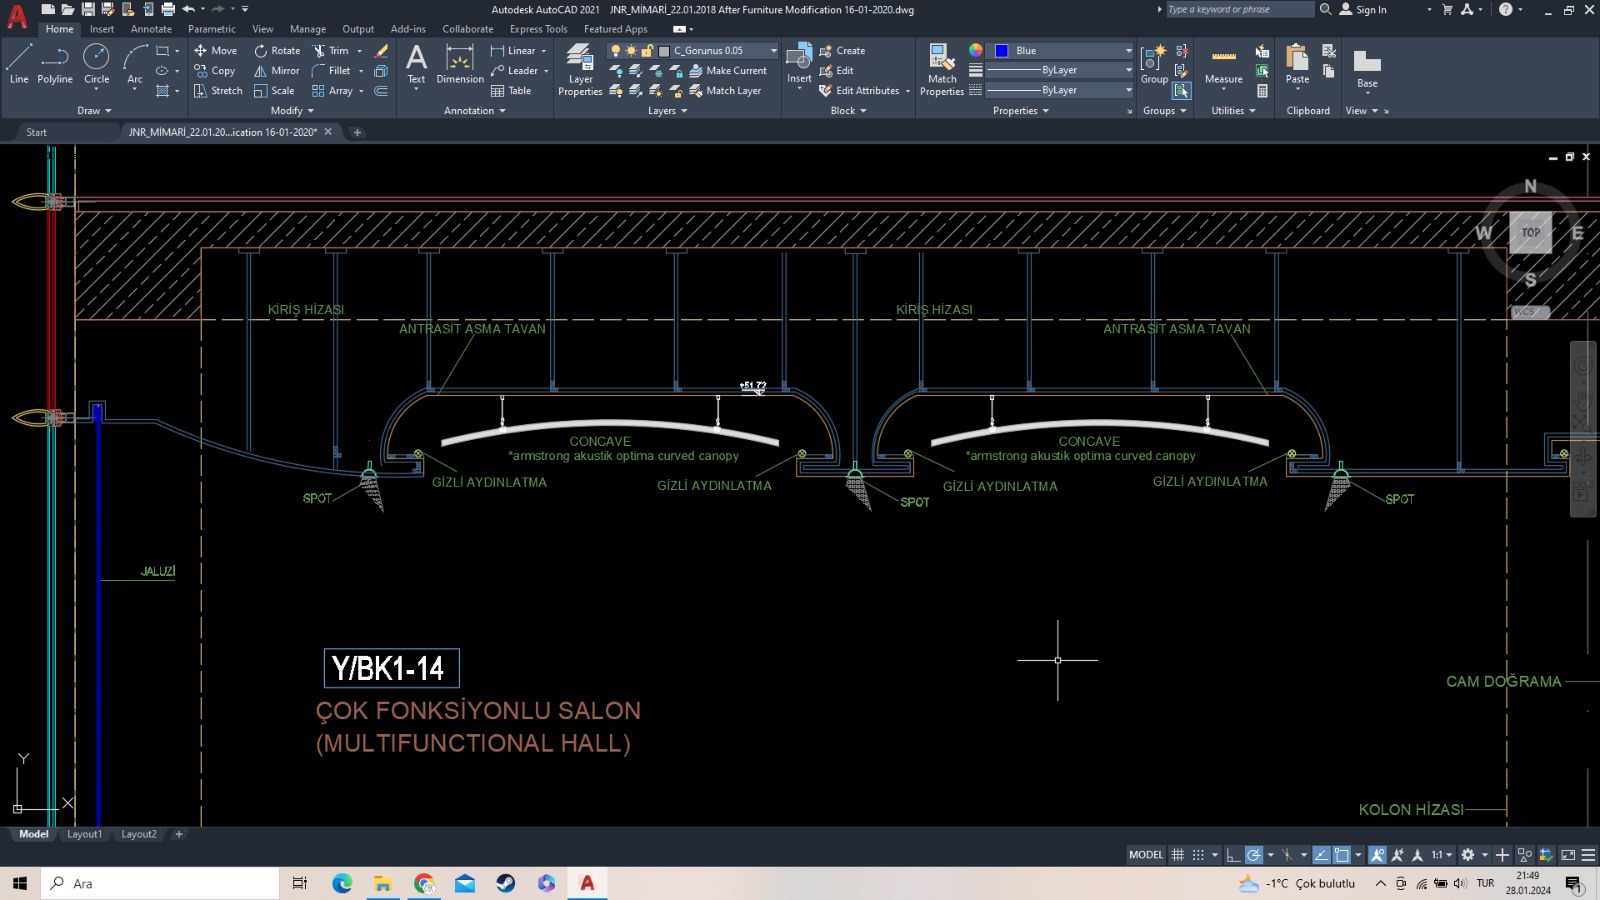Click Edit Attributes button
The height and width of the screenshot is (900, 1600).
click(x=866, y=91)
